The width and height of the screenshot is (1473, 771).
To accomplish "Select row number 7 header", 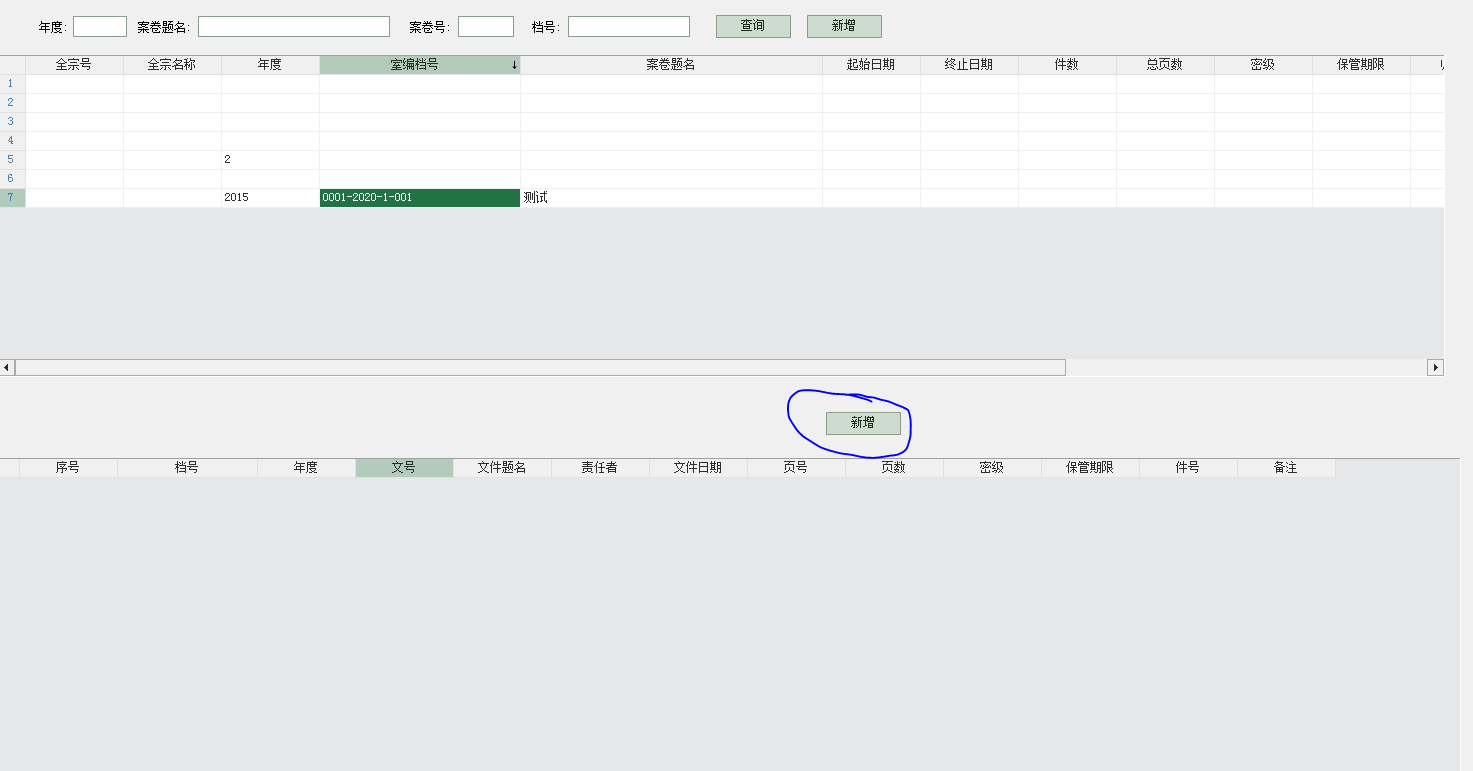I will 12,198.
